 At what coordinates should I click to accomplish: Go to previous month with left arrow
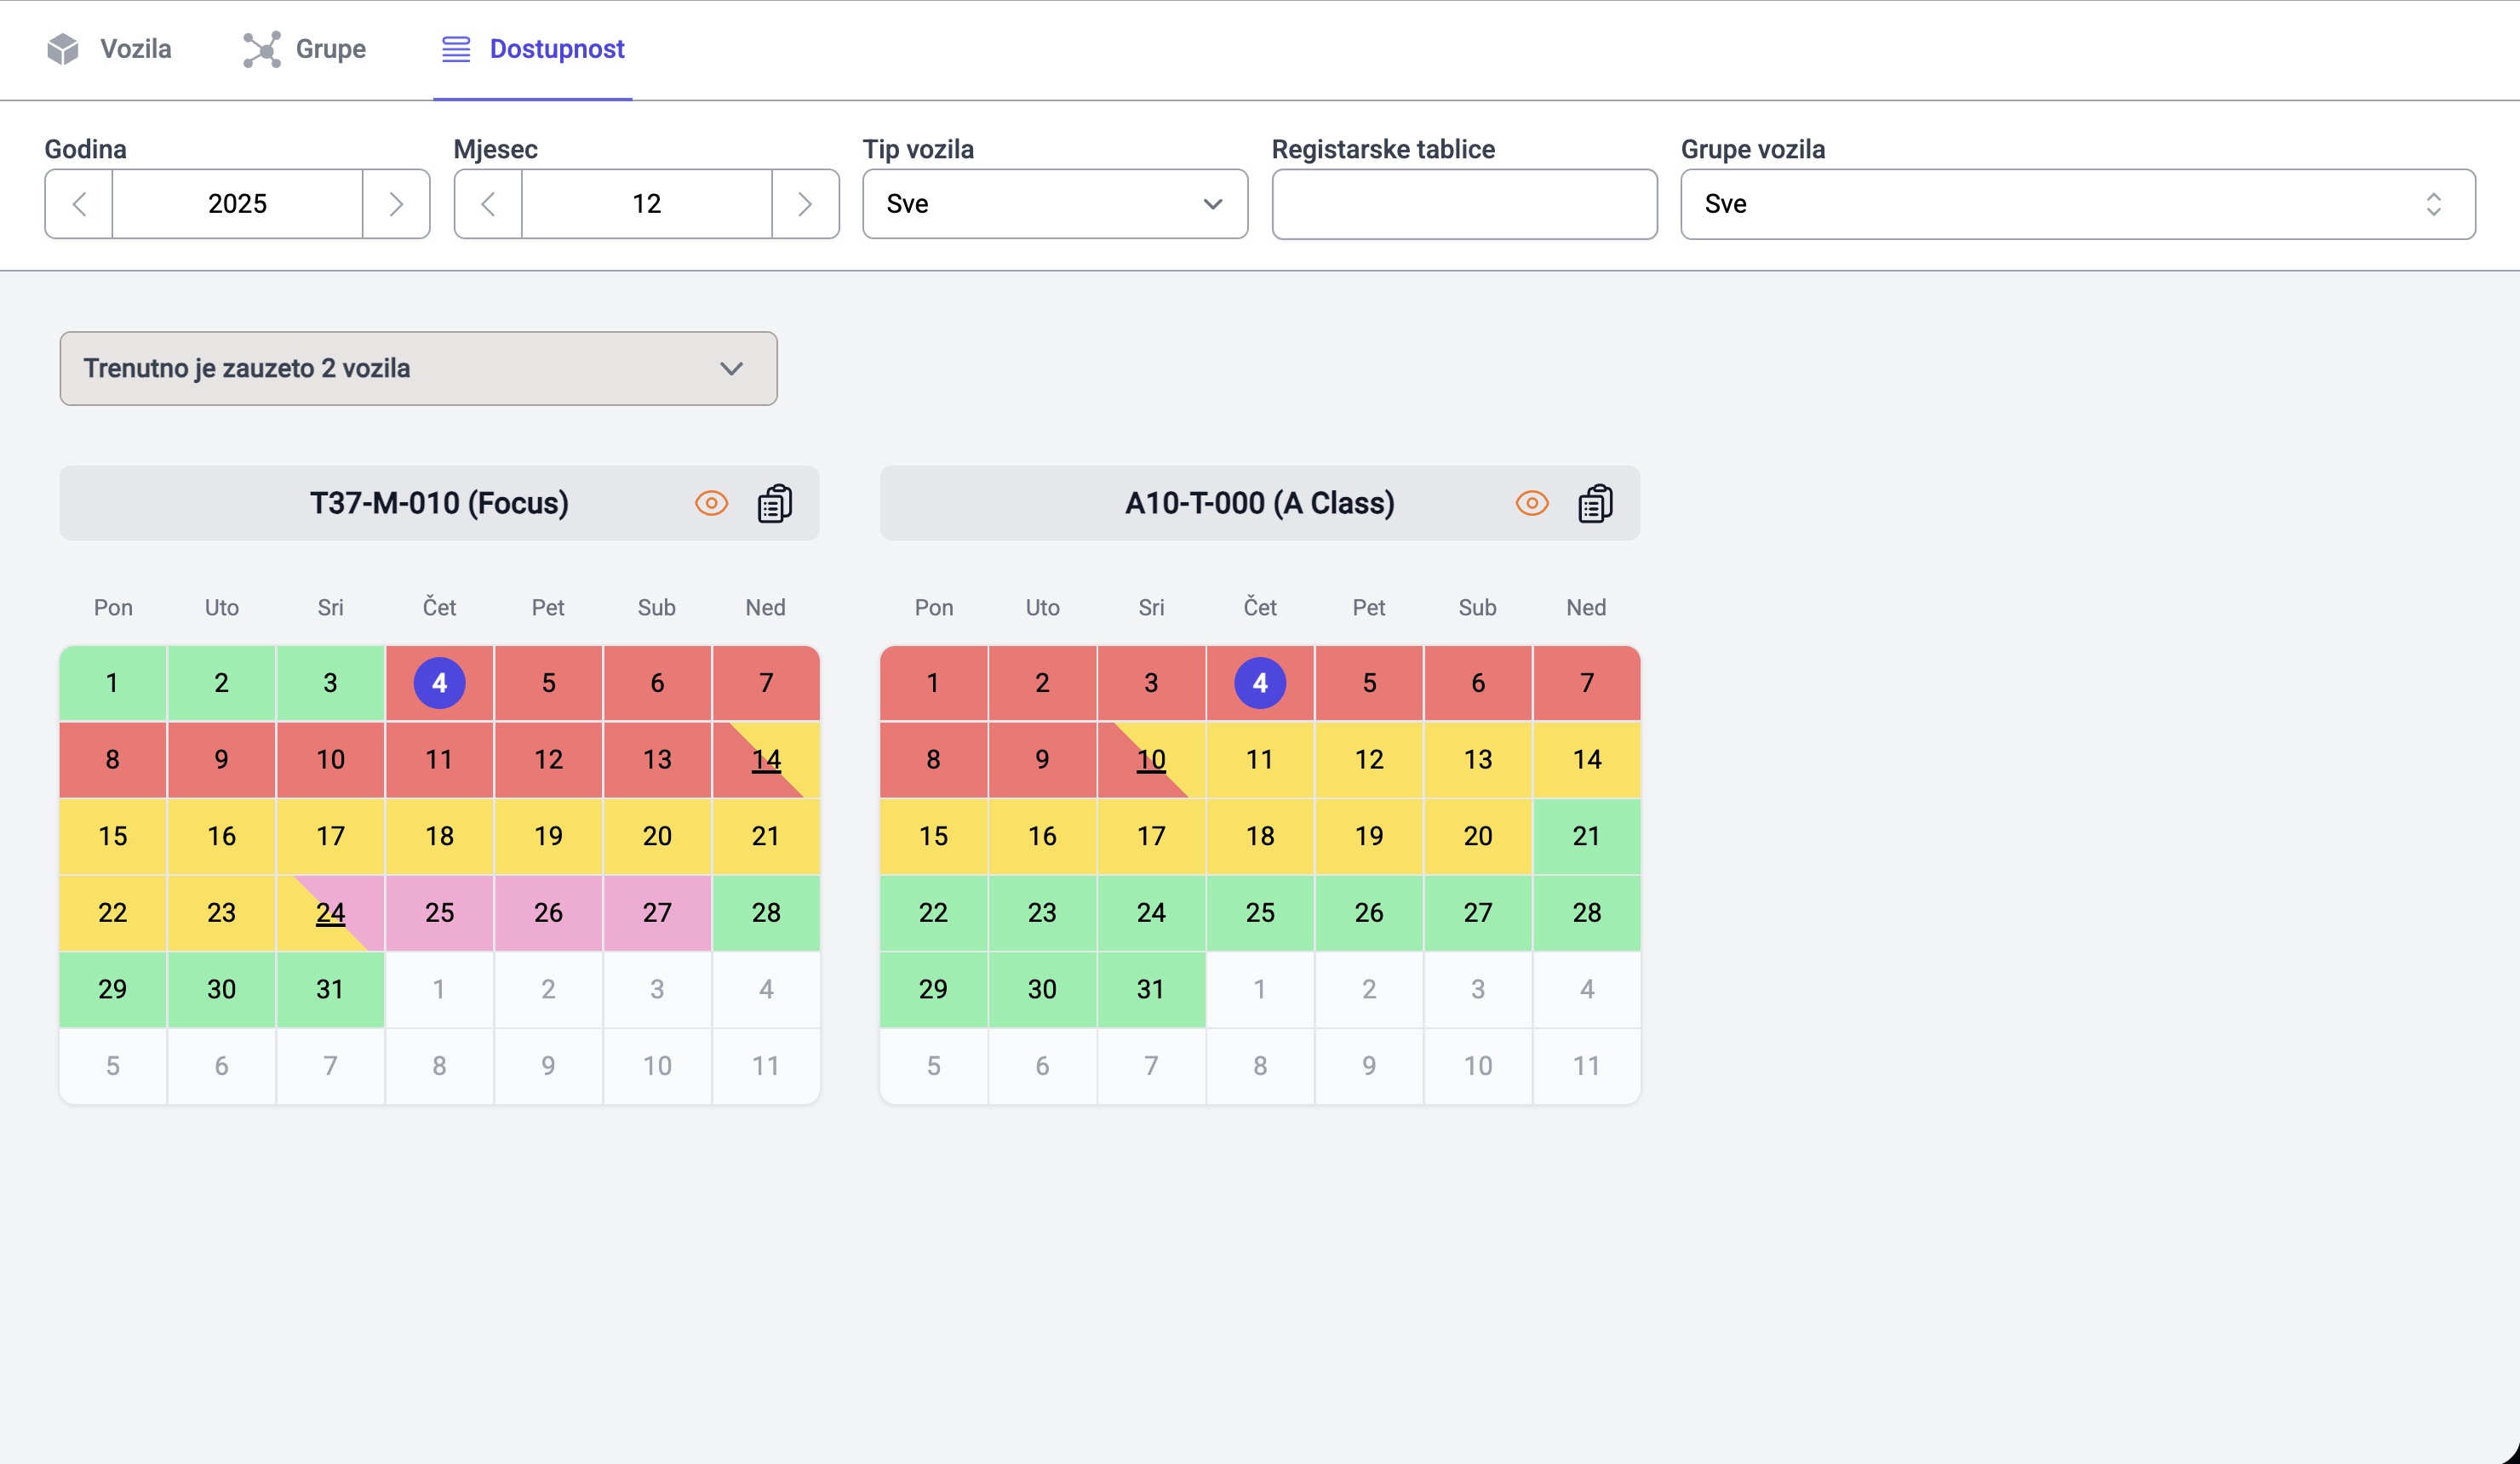tap(488, 204)
